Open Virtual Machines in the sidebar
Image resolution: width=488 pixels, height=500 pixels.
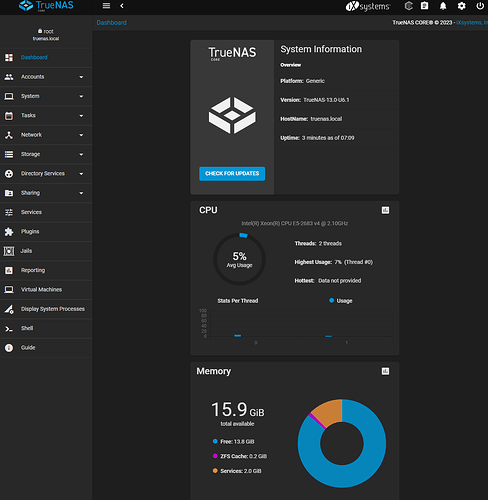(46, 290)
